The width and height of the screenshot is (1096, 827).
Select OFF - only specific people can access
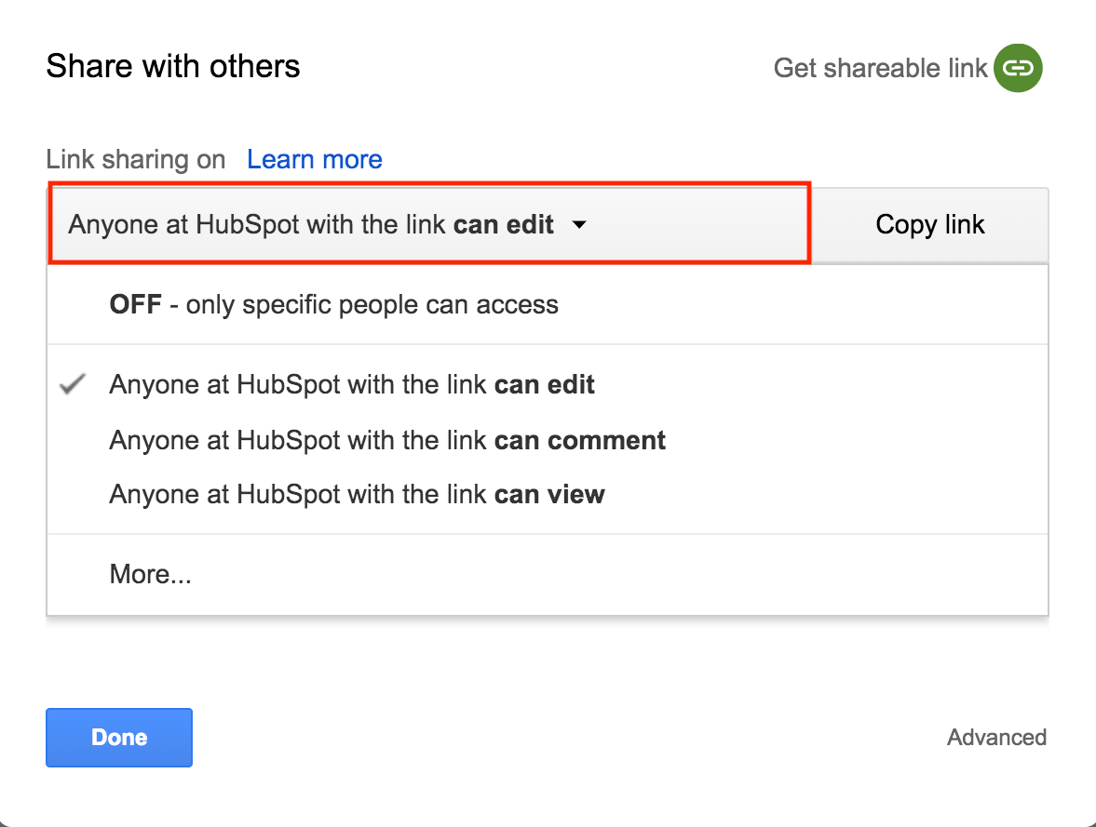tap(333, 304)
